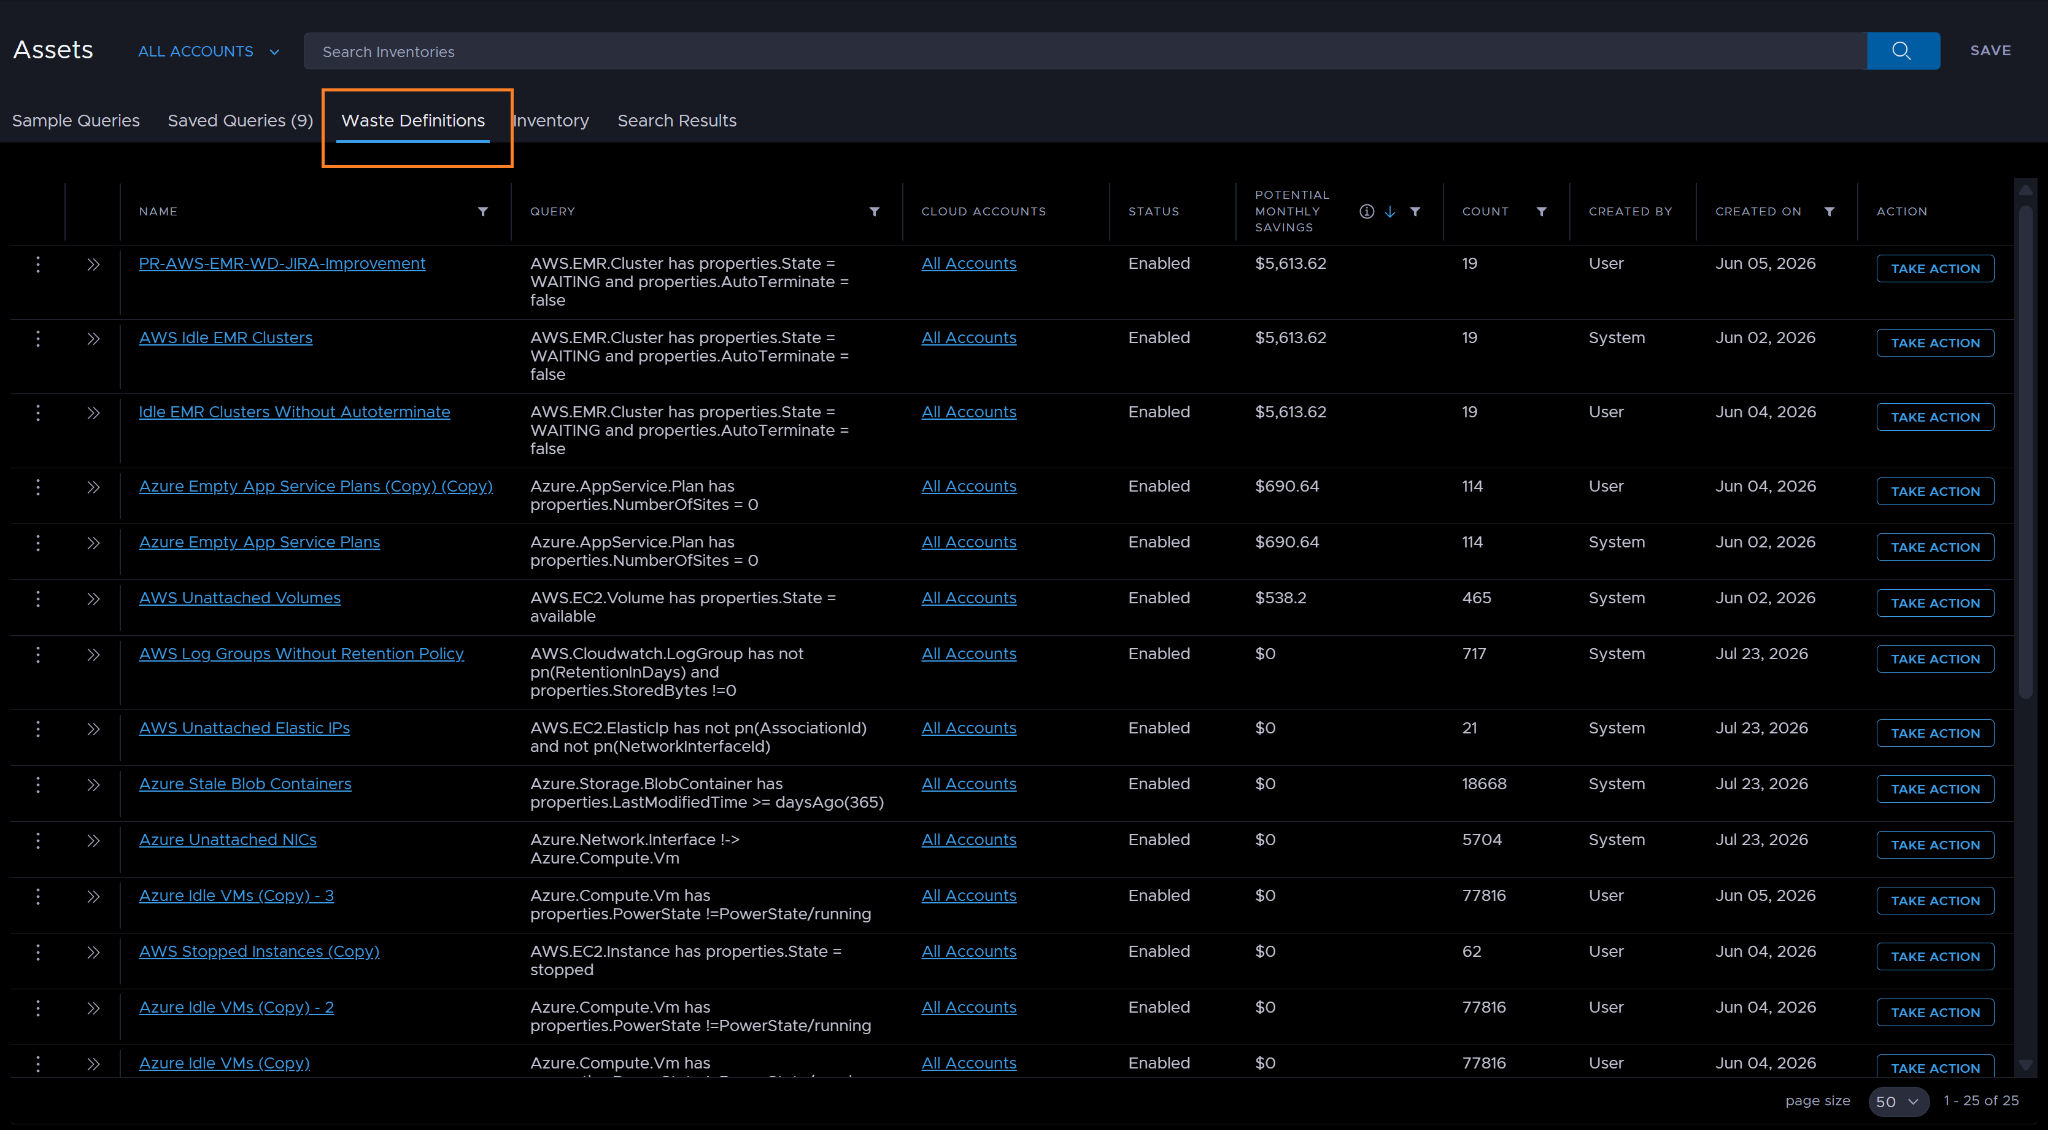Open filter for the Name column
Viewport: 2048px width, 1130px height.
483,212
